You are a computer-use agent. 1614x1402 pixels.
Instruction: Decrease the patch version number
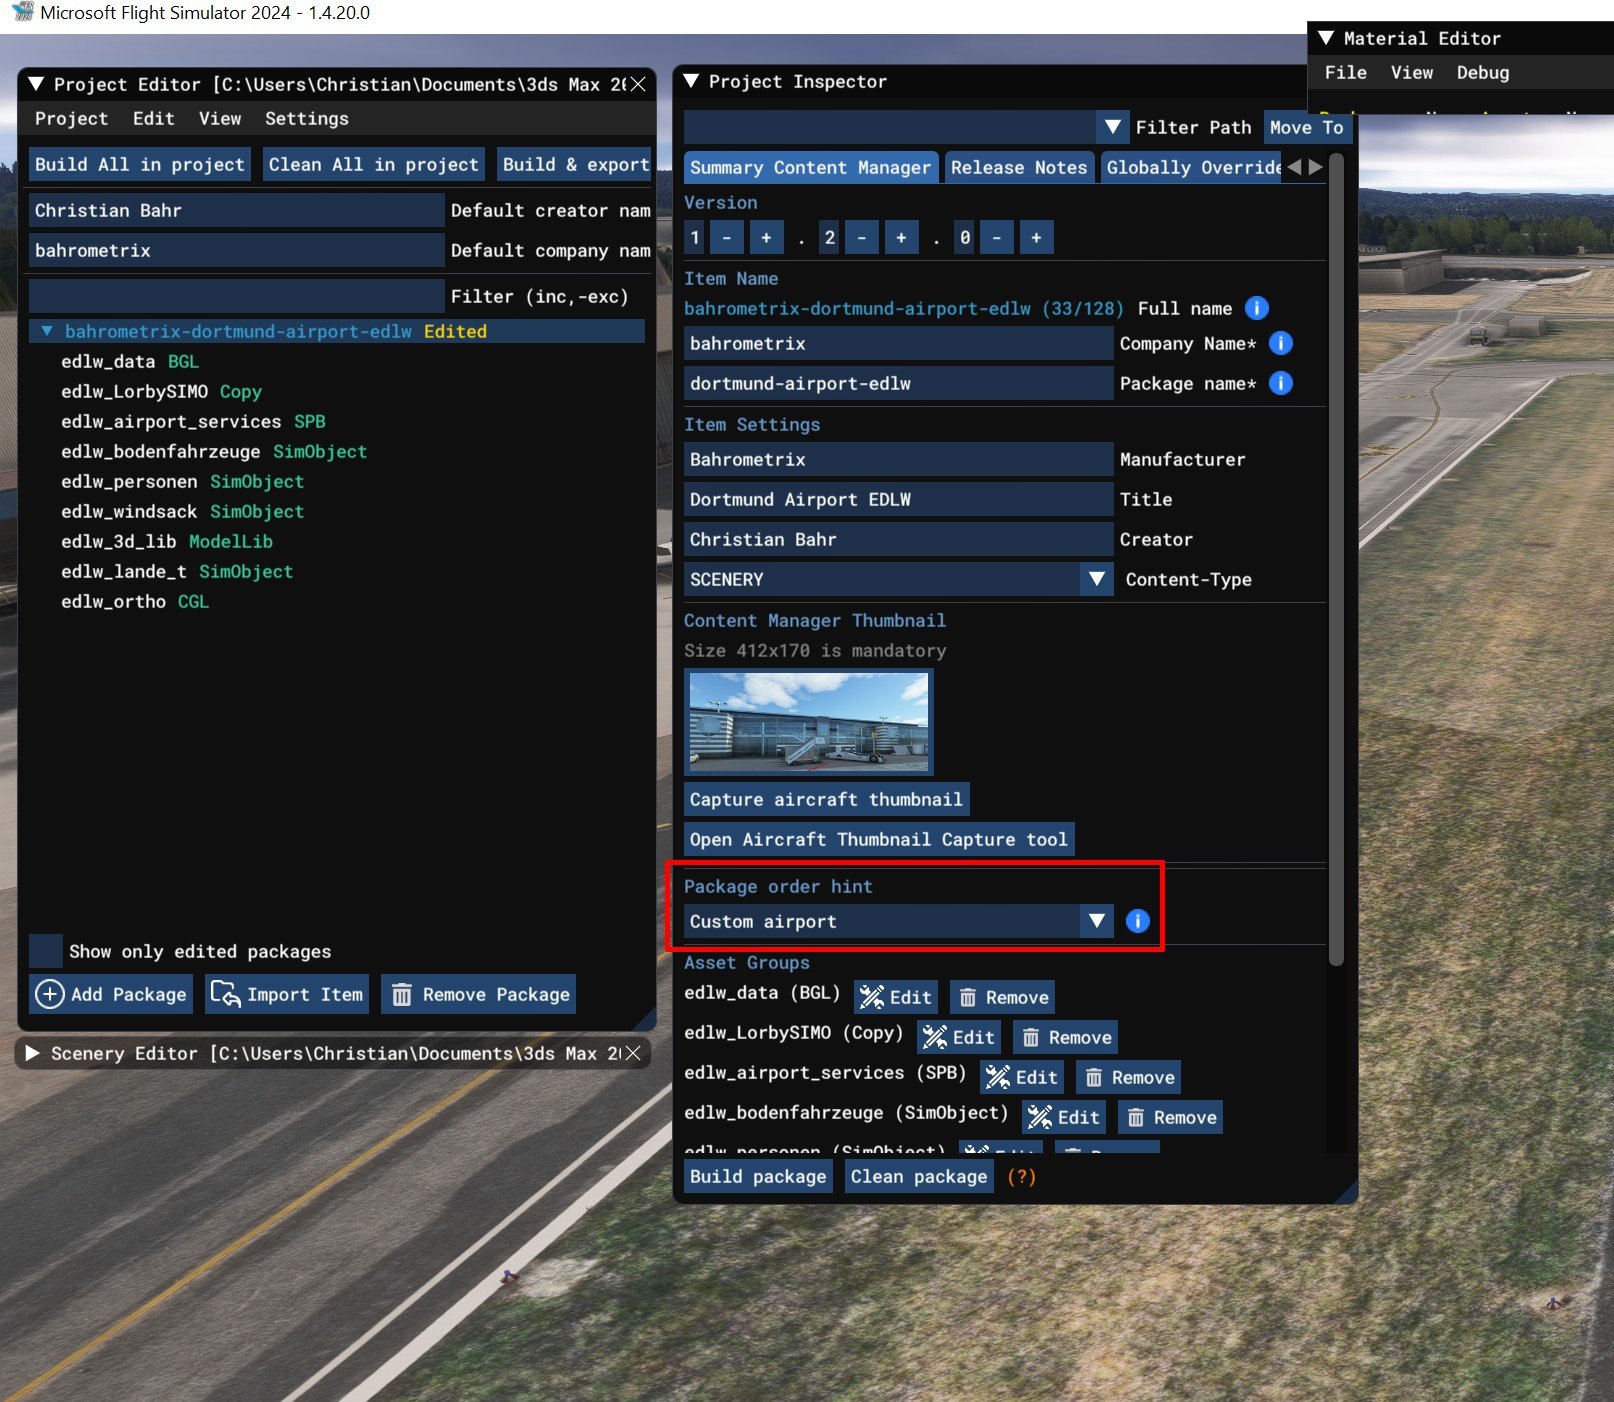[x=997, y=237]
